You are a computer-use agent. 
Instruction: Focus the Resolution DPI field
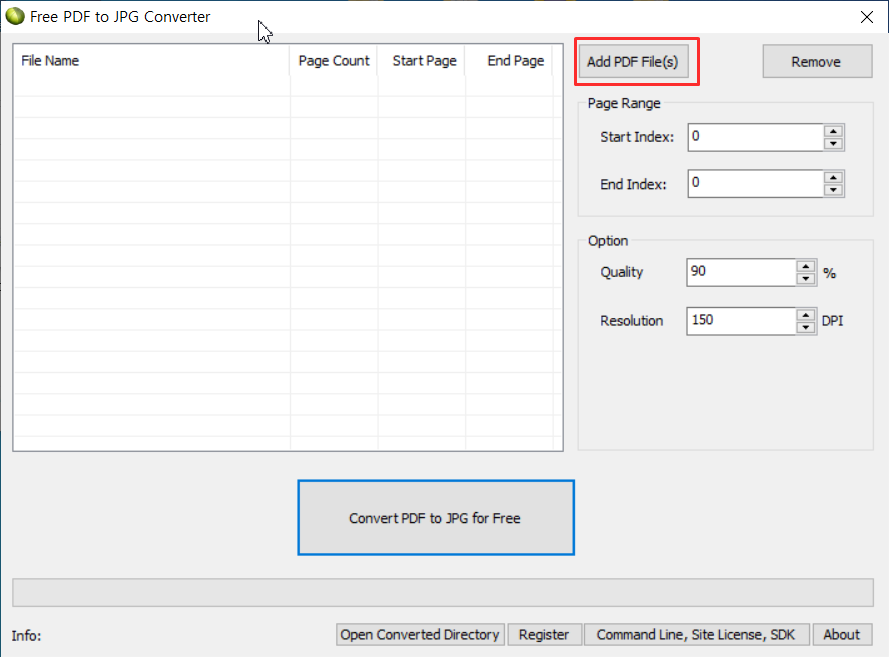tap(741, 321)
